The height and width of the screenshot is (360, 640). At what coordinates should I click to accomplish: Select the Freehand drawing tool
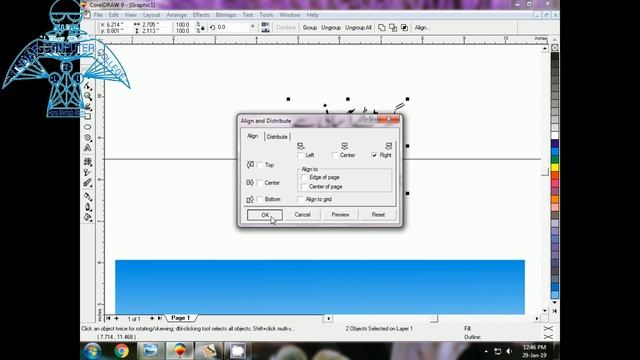tap(88, 107)
